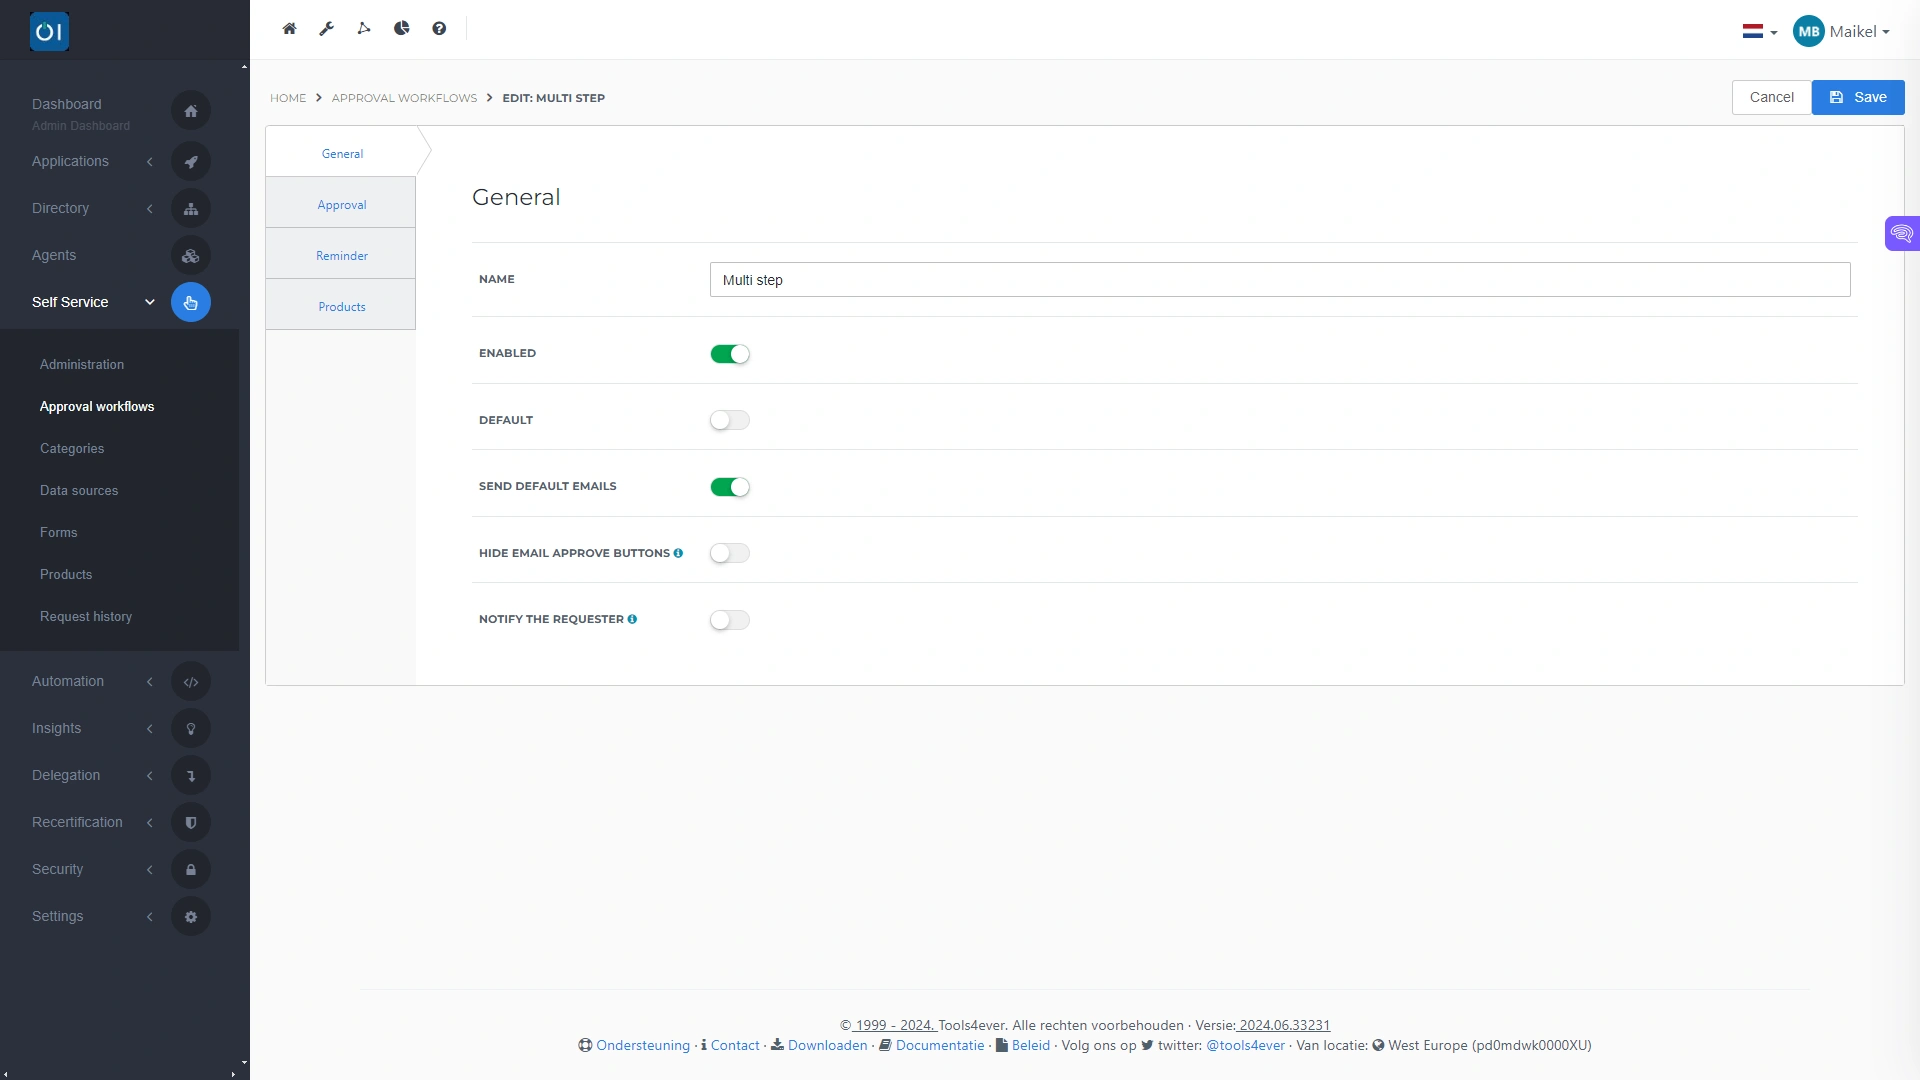Click info icon next to Hide Email Approve Buttons
Viewport: 1920px width, 1080px height.
pos(678,553)
